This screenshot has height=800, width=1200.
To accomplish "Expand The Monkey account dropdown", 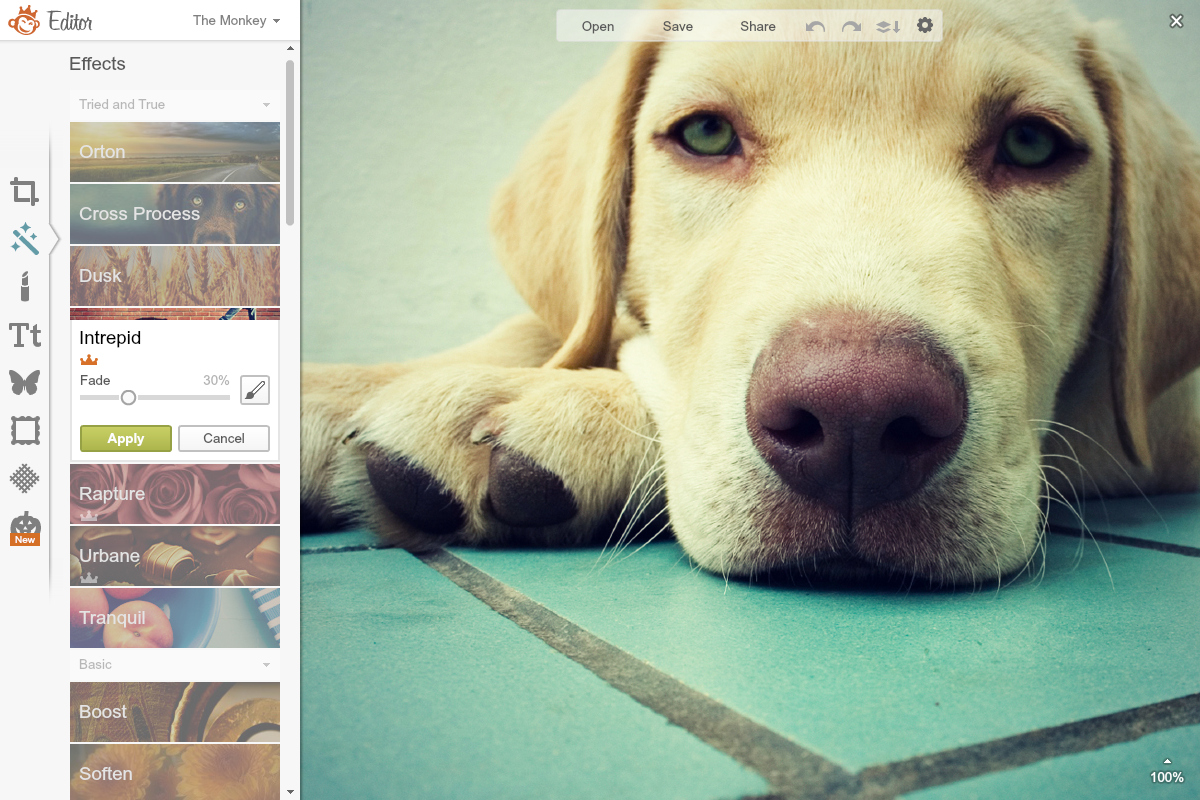I will point(236,20).
